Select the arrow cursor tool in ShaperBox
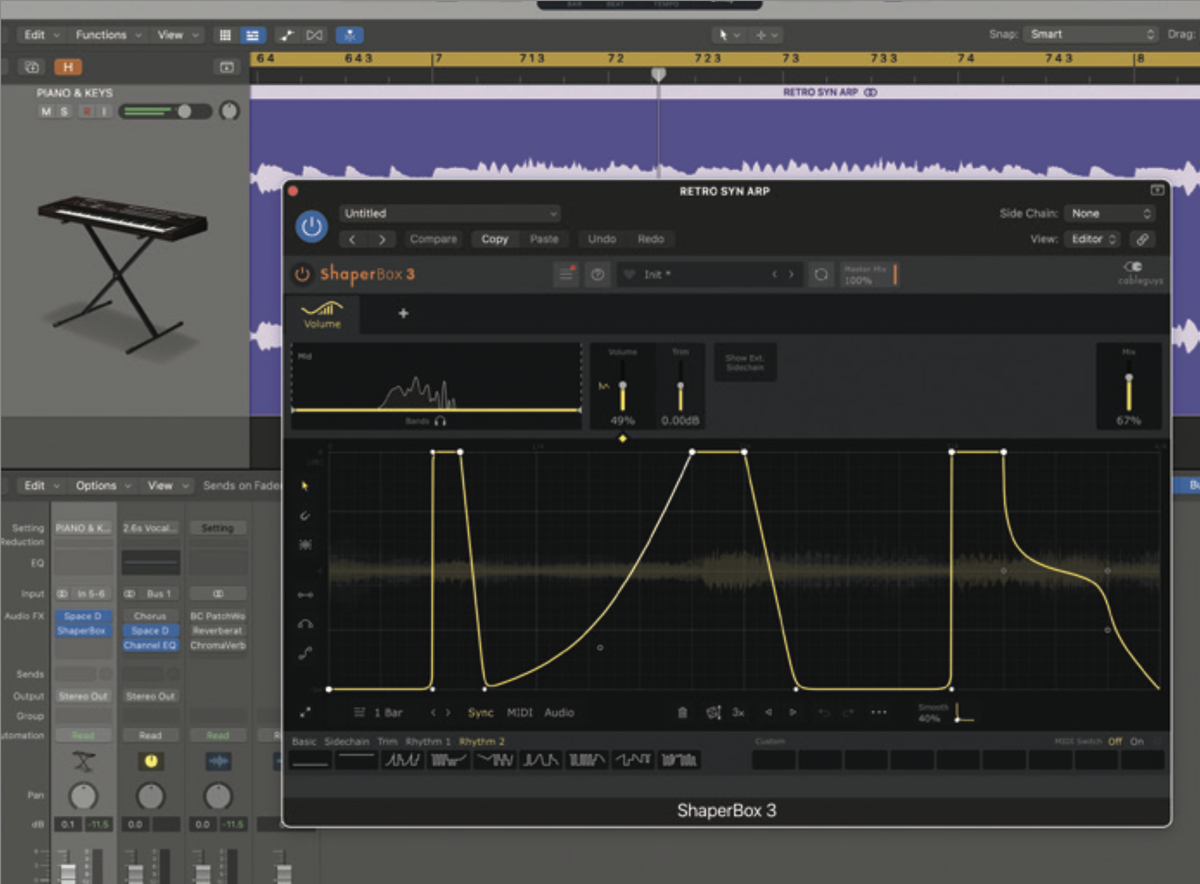The height and width of the screenshot is (884, 1200). point(305,485)
